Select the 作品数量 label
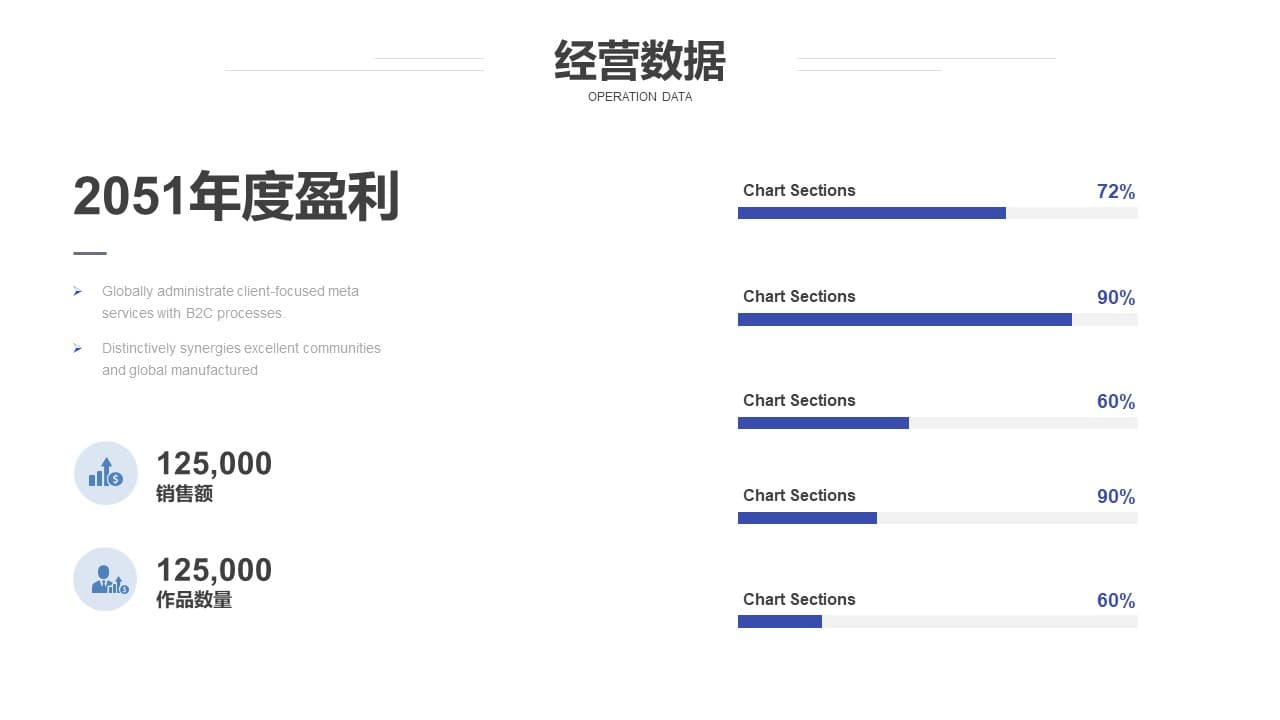 click(x=194, y=600)
